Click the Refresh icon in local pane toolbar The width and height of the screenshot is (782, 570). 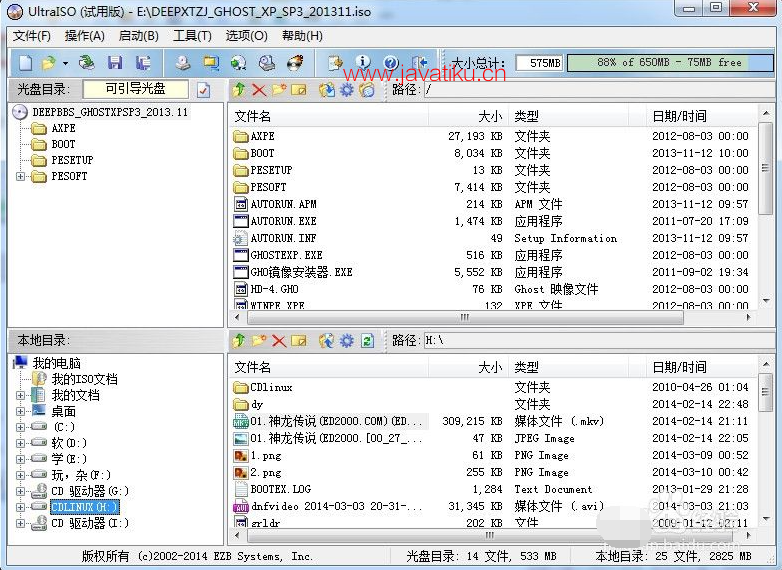pyautogui.click(x=368, y=341)
